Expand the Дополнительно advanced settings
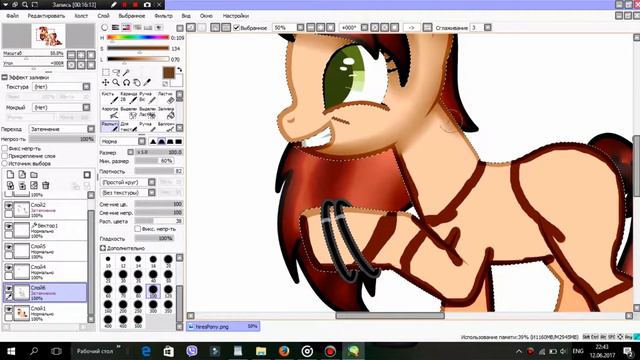The width and height of the screenshot is (640, 360). click(103, 248)
